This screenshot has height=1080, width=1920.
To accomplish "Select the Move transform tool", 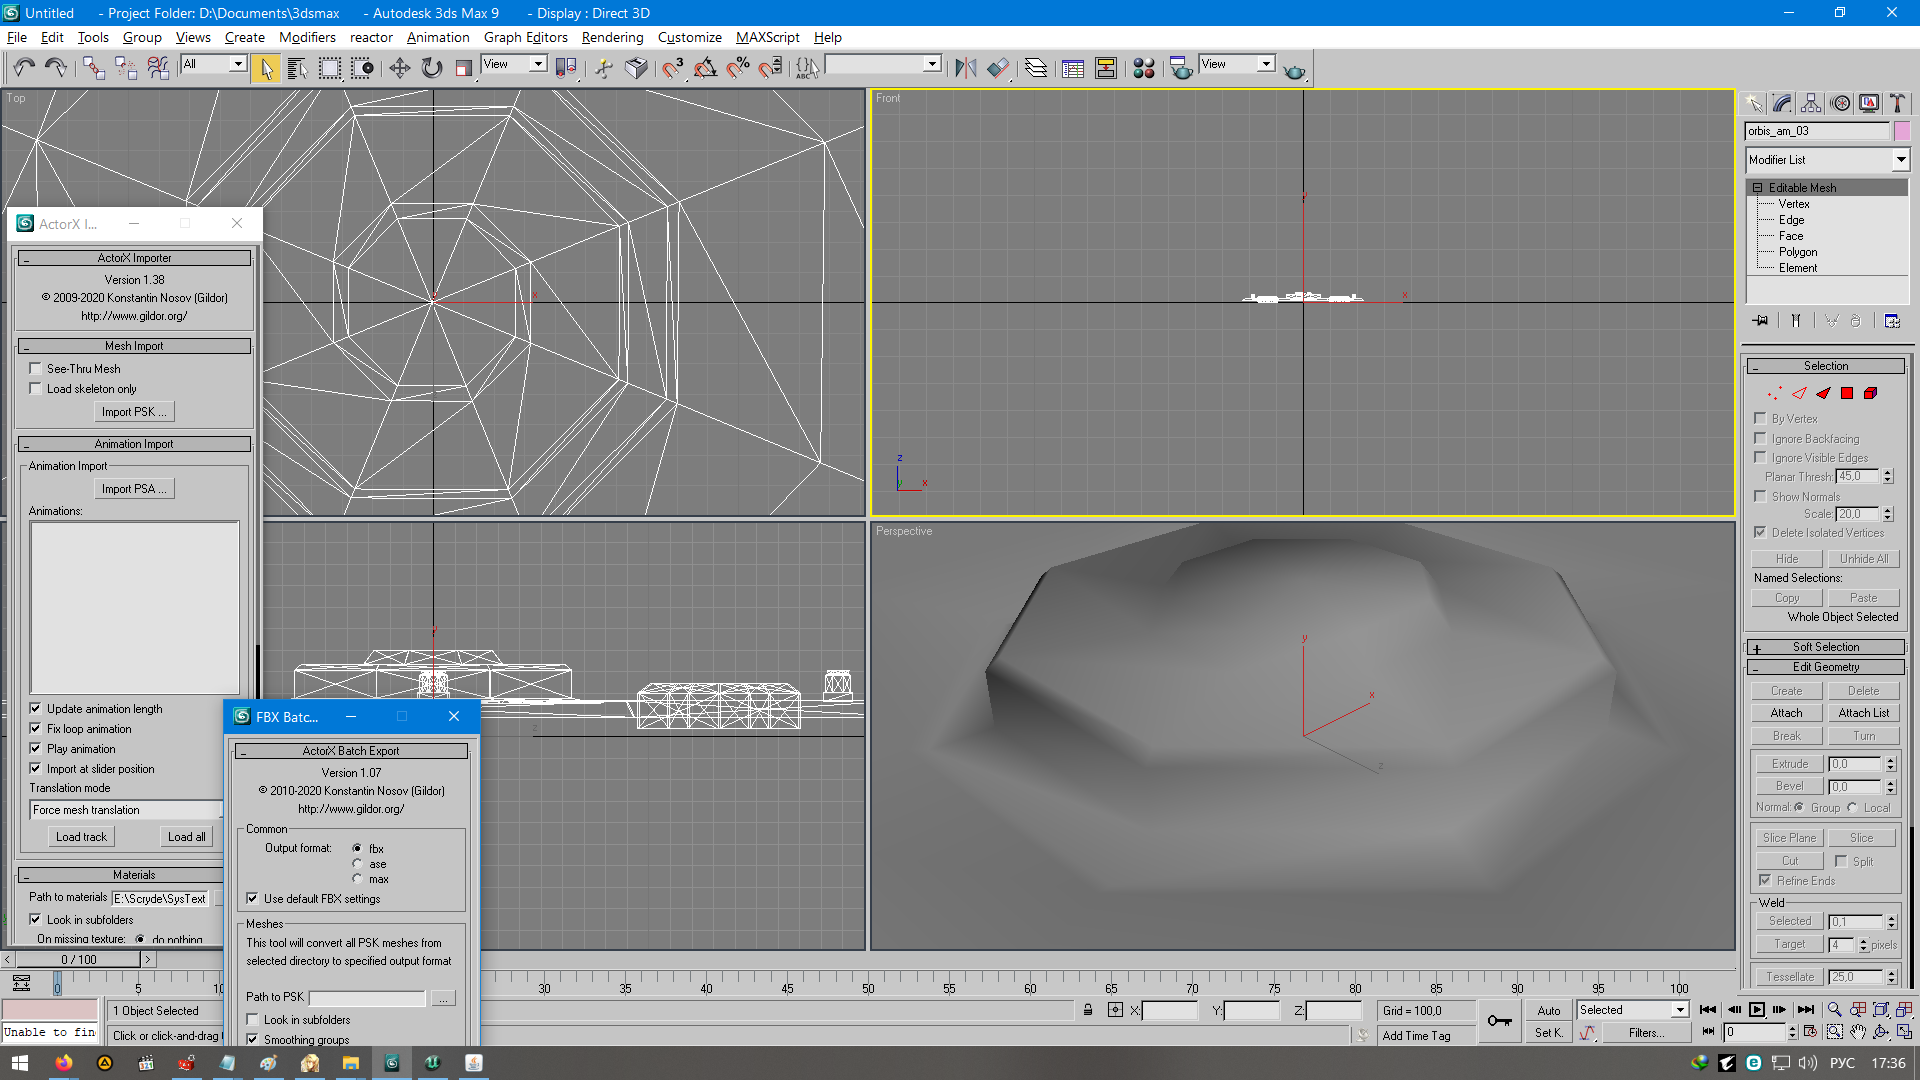I will coord(399,68).
